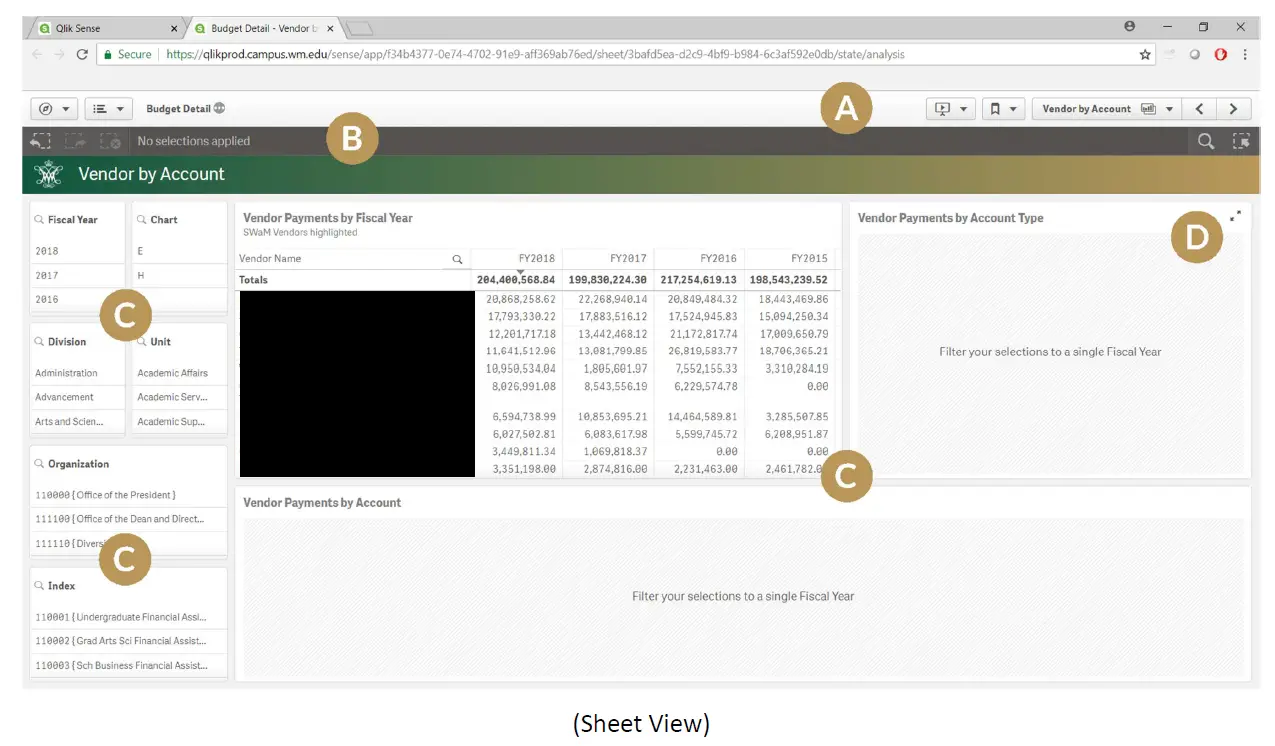
Task: Close the Budget Detail browser tab
Action: (x=330, y=28)
